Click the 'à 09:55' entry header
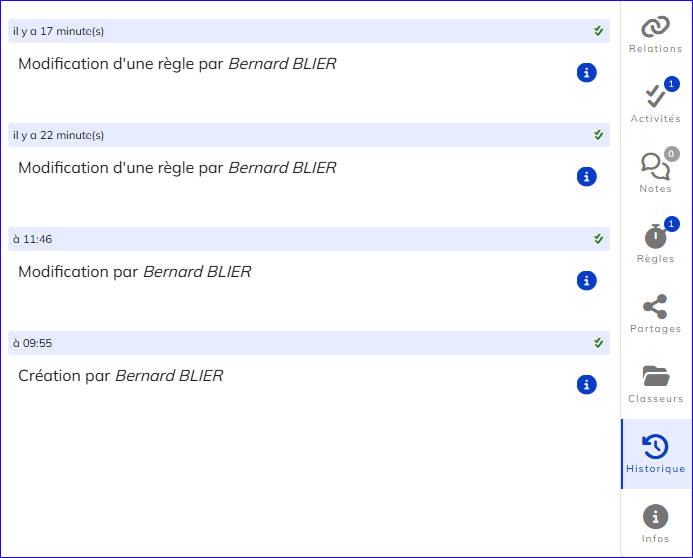The width and height of the screenshot is (693, 558). tap(309, 343)
